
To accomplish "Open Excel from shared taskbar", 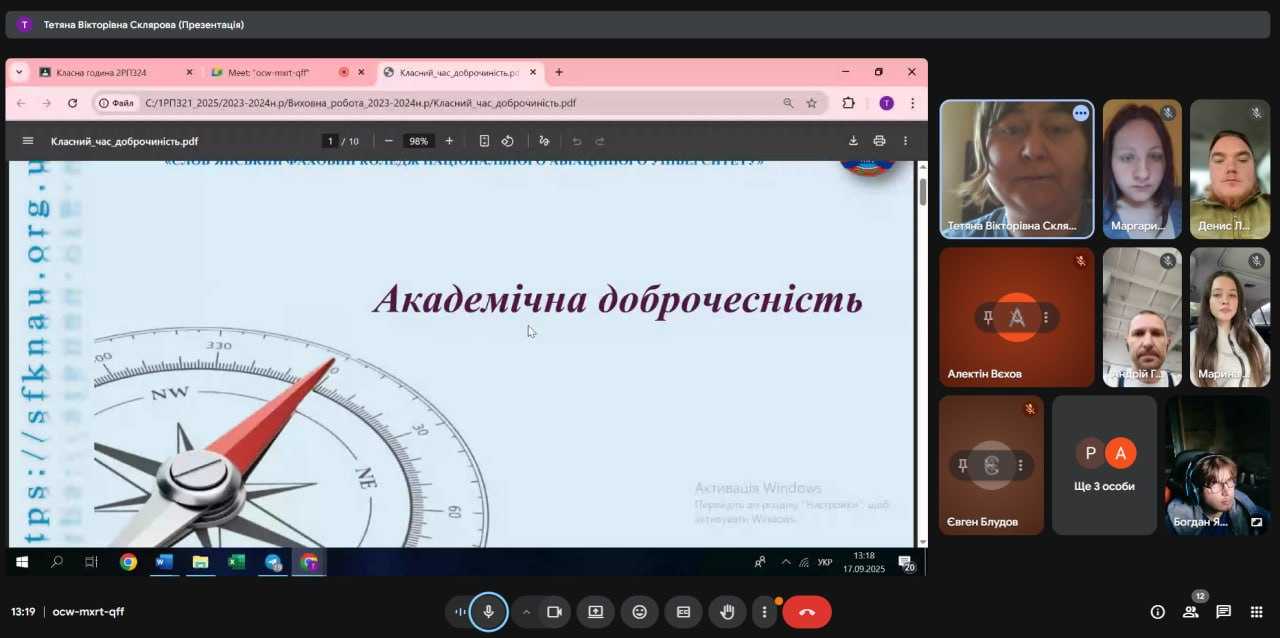I will click(x=236, y=562).
